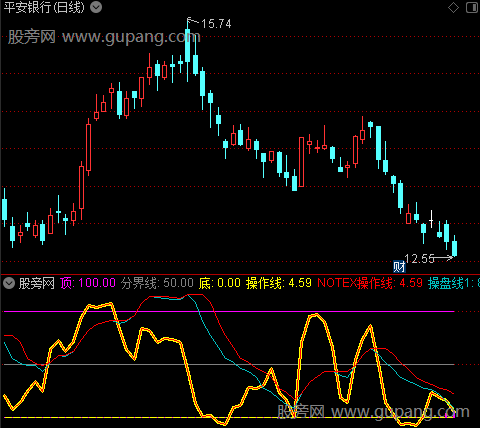Screen dimensions: 480x428
Task: Toggle the side panel icon at top right
Action: [x=472, y=7]
